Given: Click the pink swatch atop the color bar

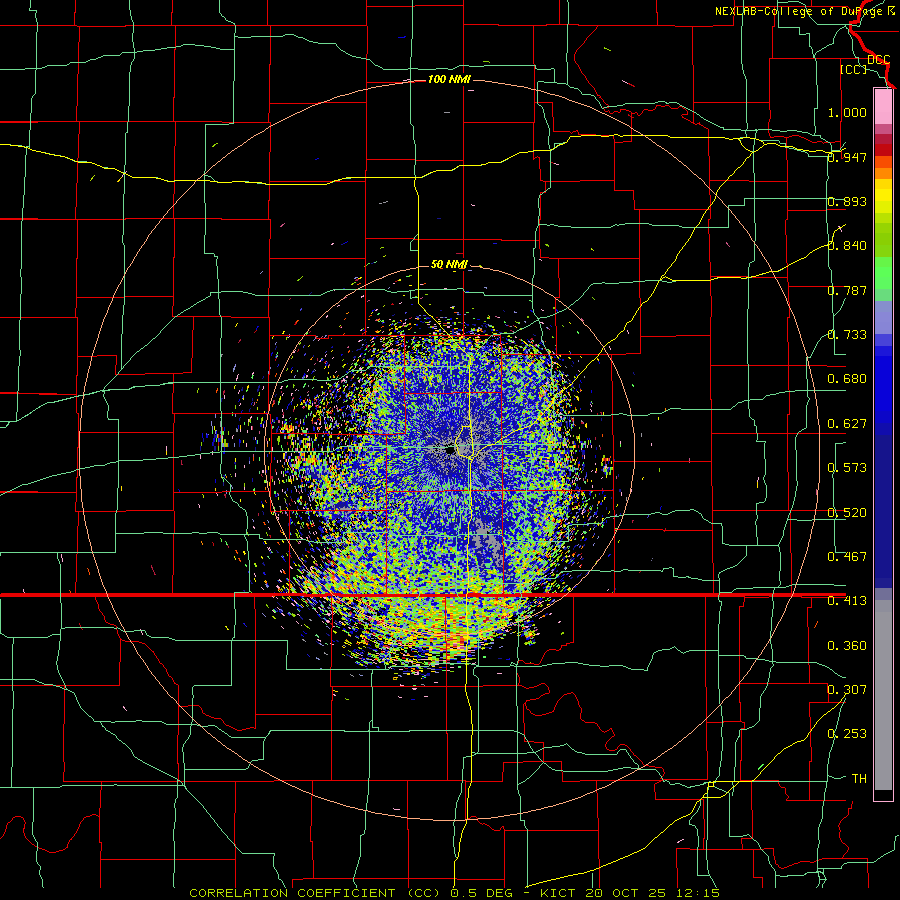Looking at the screenshot, I should (x=883, y=107).
